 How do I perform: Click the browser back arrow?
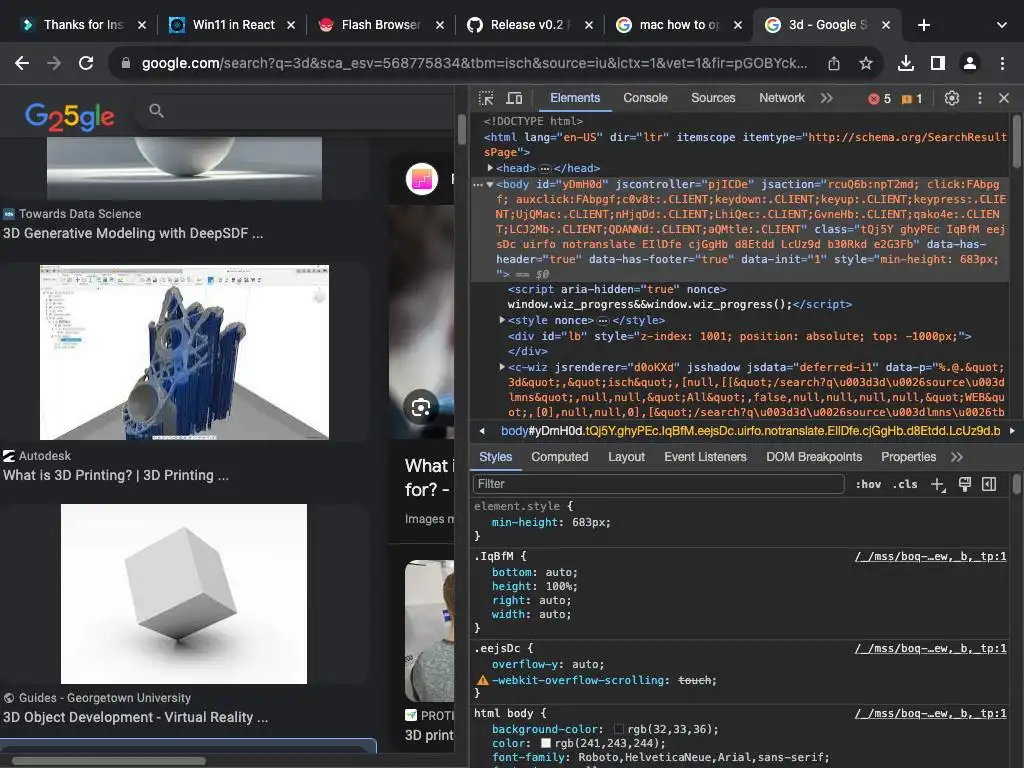[x=22, y=63]
